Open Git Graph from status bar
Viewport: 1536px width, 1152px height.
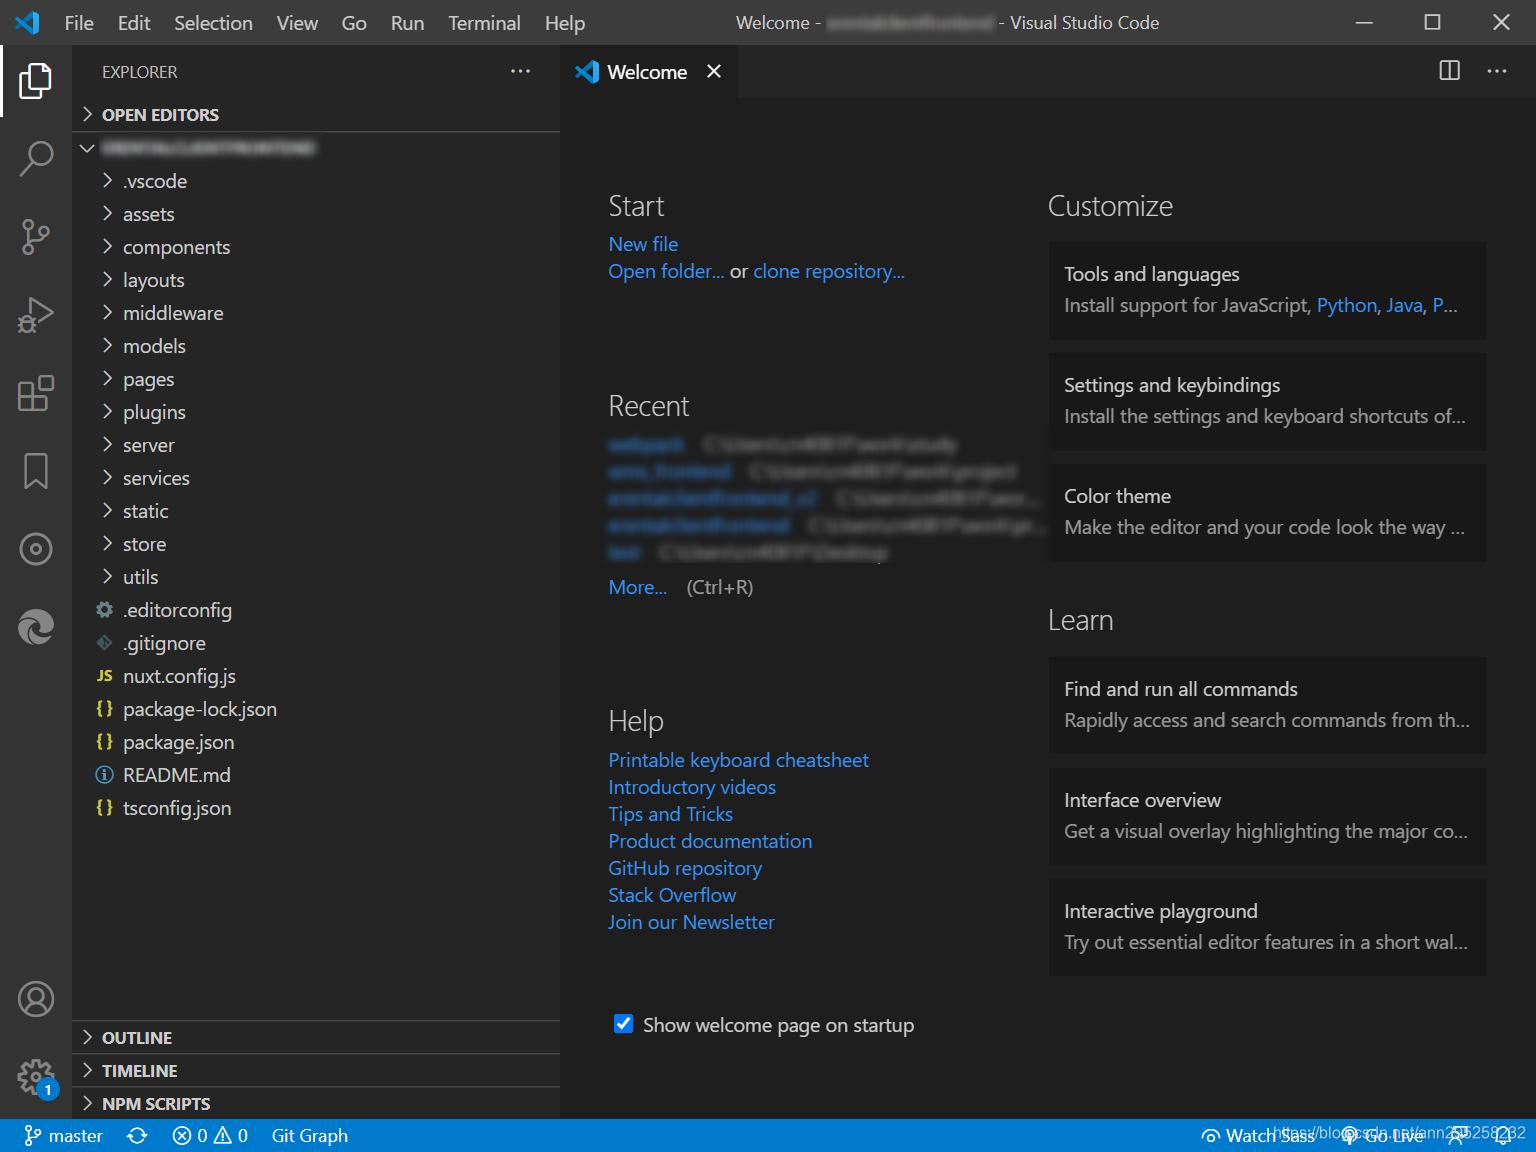pos(310,1136)
